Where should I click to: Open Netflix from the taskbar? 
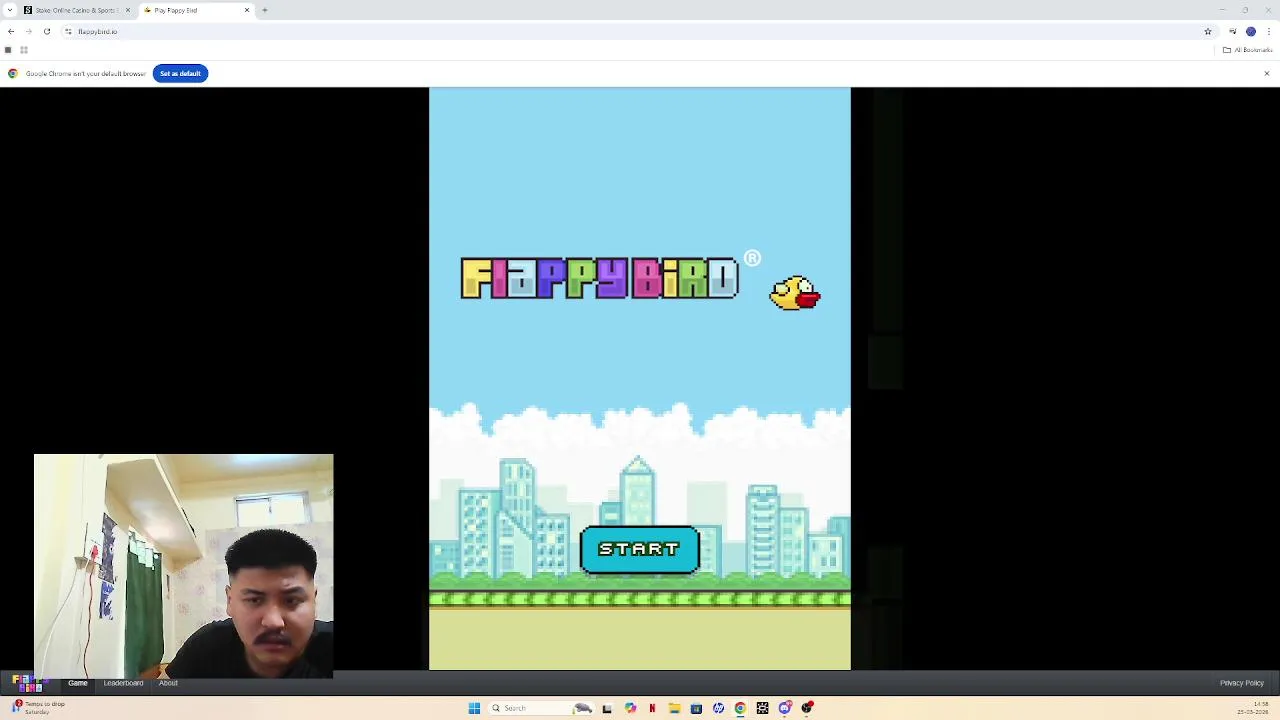[652, 708]
